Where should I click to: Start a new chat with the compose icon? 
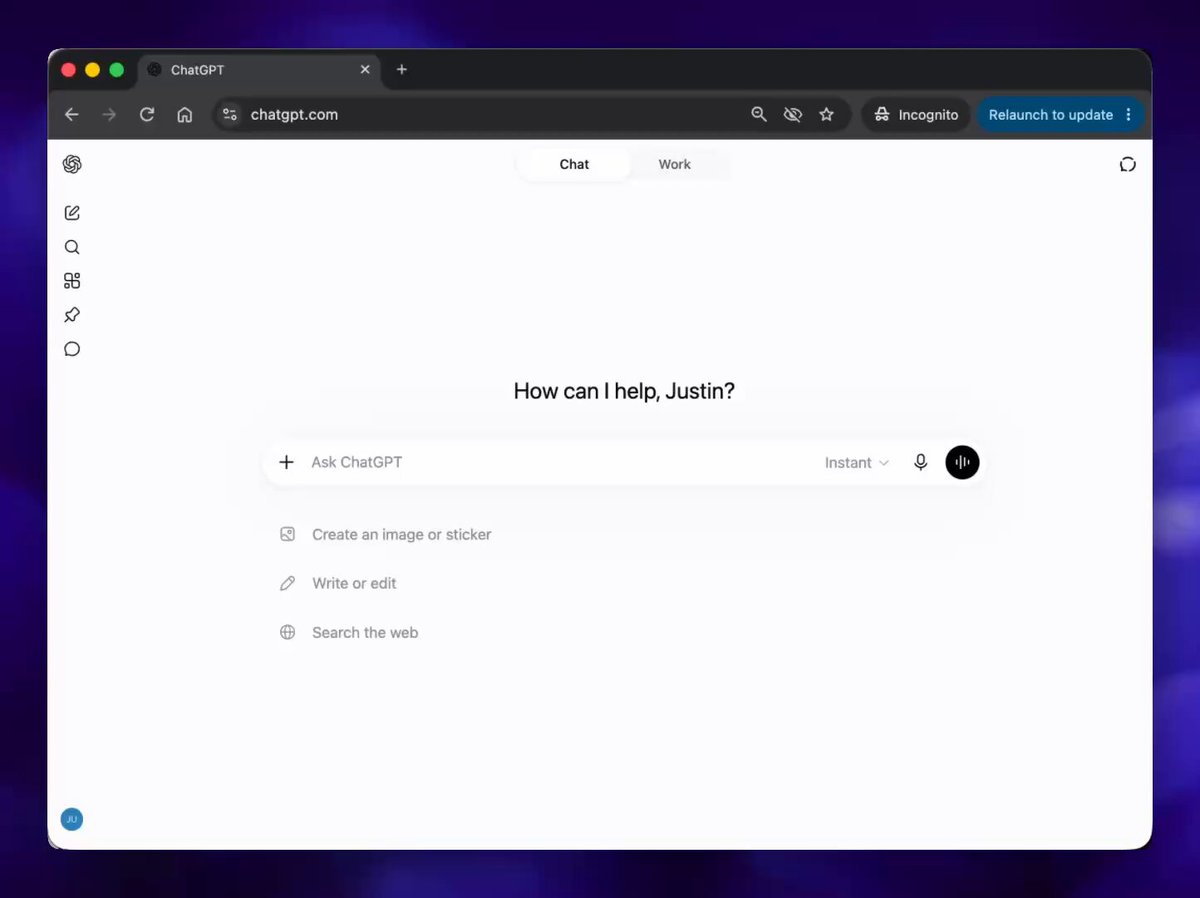(72, 213)
